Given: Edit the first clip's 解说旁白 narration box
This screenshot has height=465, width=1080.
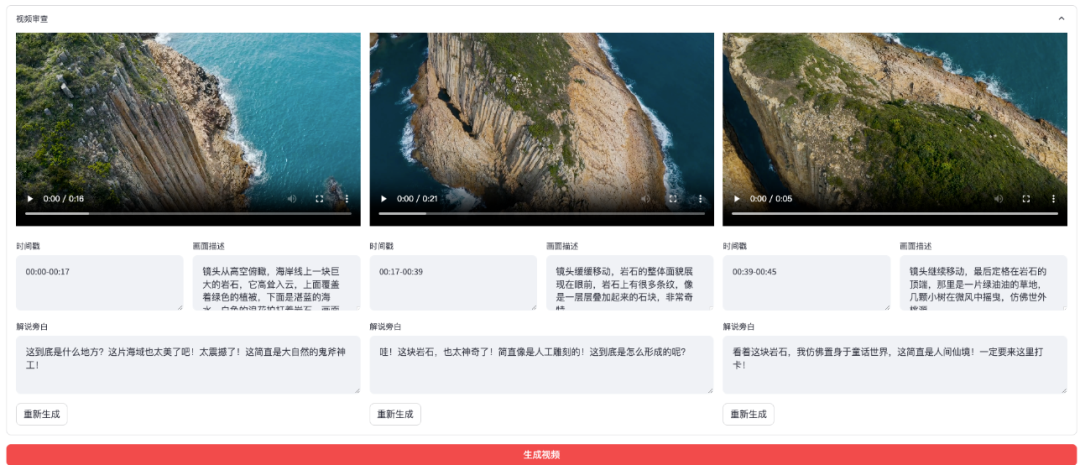Looking at the screenshot, I should (x=188, y=364).
